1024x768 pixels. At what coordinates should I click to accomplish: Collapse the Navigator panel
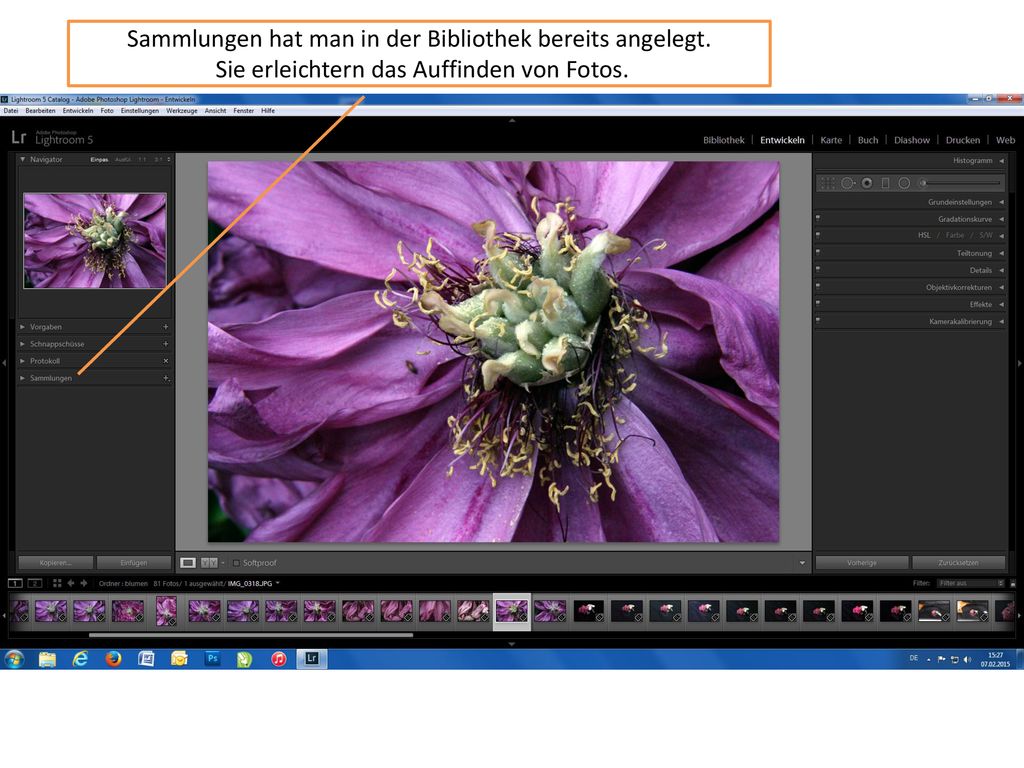click(22, 159)
